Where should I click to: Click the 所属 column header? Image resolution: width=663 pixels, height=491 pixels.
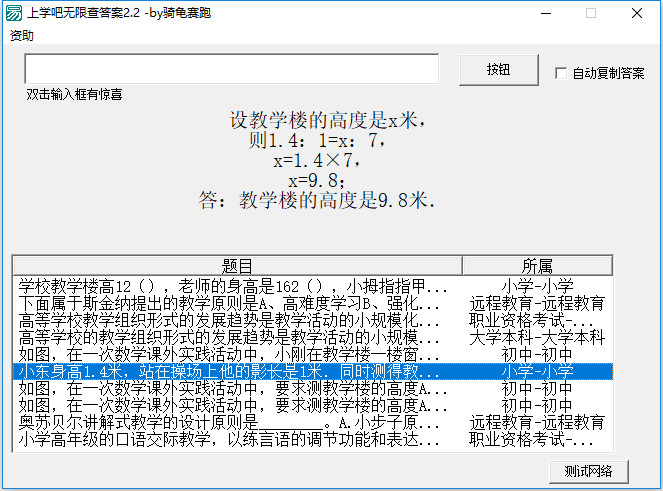click(537, 265)
